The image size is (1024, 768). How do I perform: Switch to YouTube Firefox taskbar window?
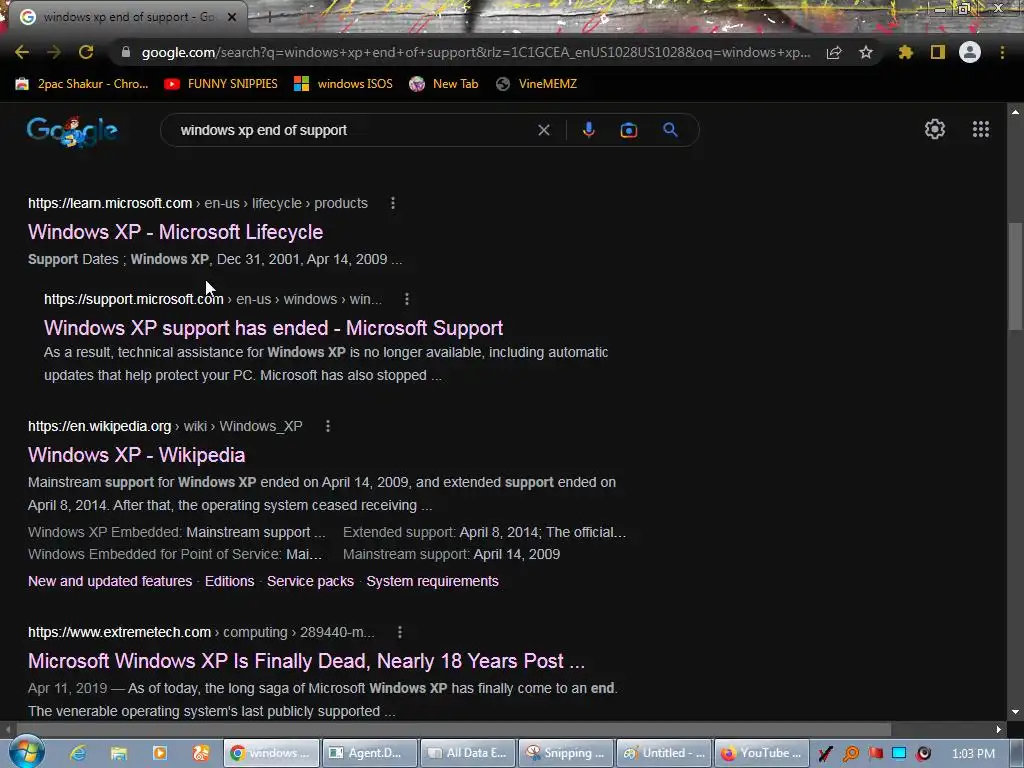pos(762,753)
